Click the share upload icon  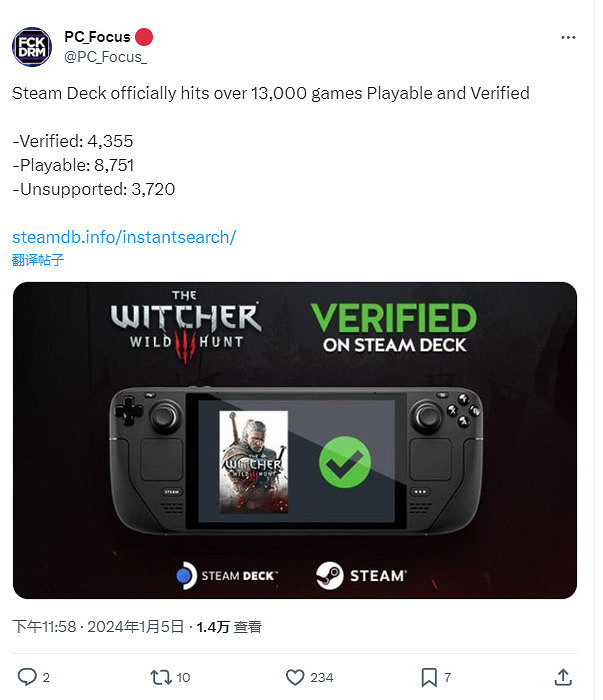pyautogui.click(x=563, y=677)
